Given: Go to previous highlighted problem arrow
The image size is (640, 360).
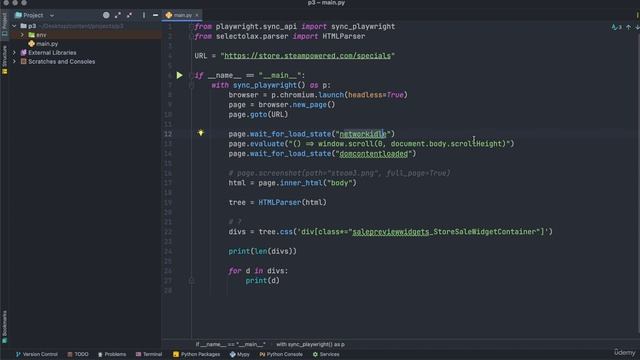Looking at the screenshot, I should click(x=629, y=27).
